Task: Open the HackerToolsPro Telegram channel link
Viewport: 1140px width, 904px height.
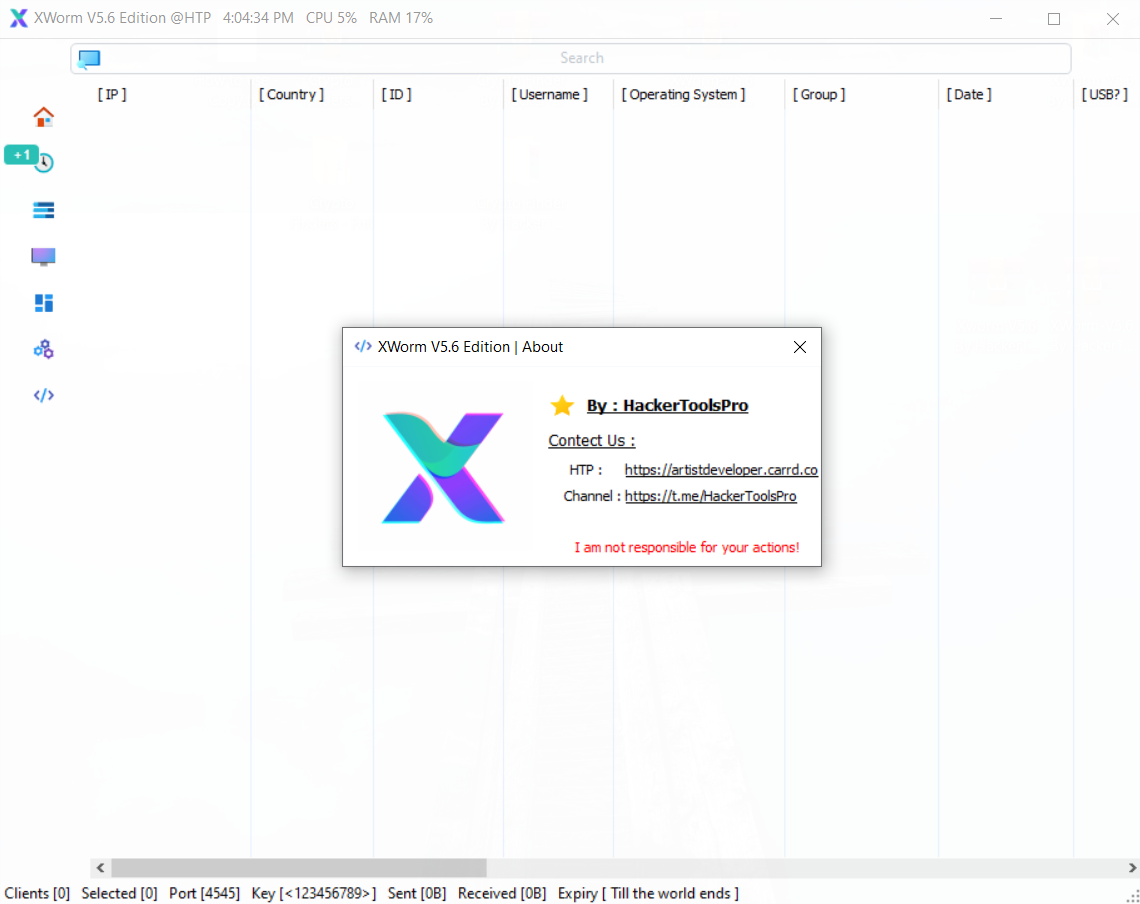Action: pos(711,496)
